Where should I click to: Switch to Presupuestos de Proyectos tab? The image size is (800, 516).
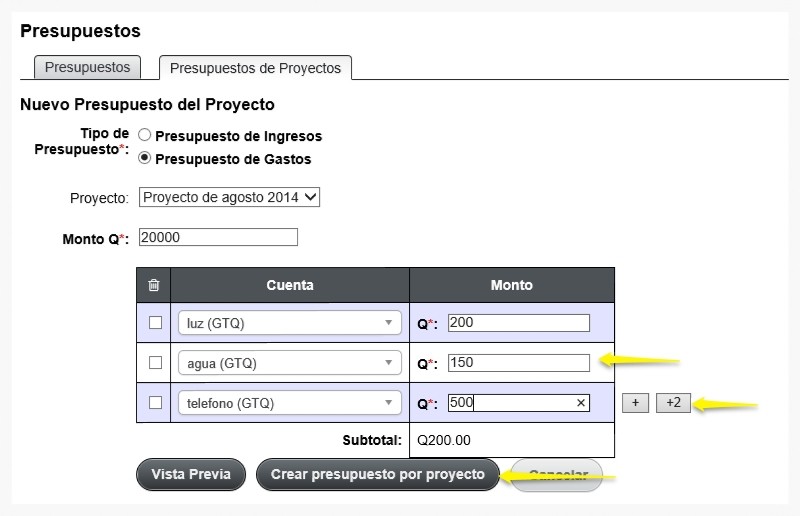point(255,68)
